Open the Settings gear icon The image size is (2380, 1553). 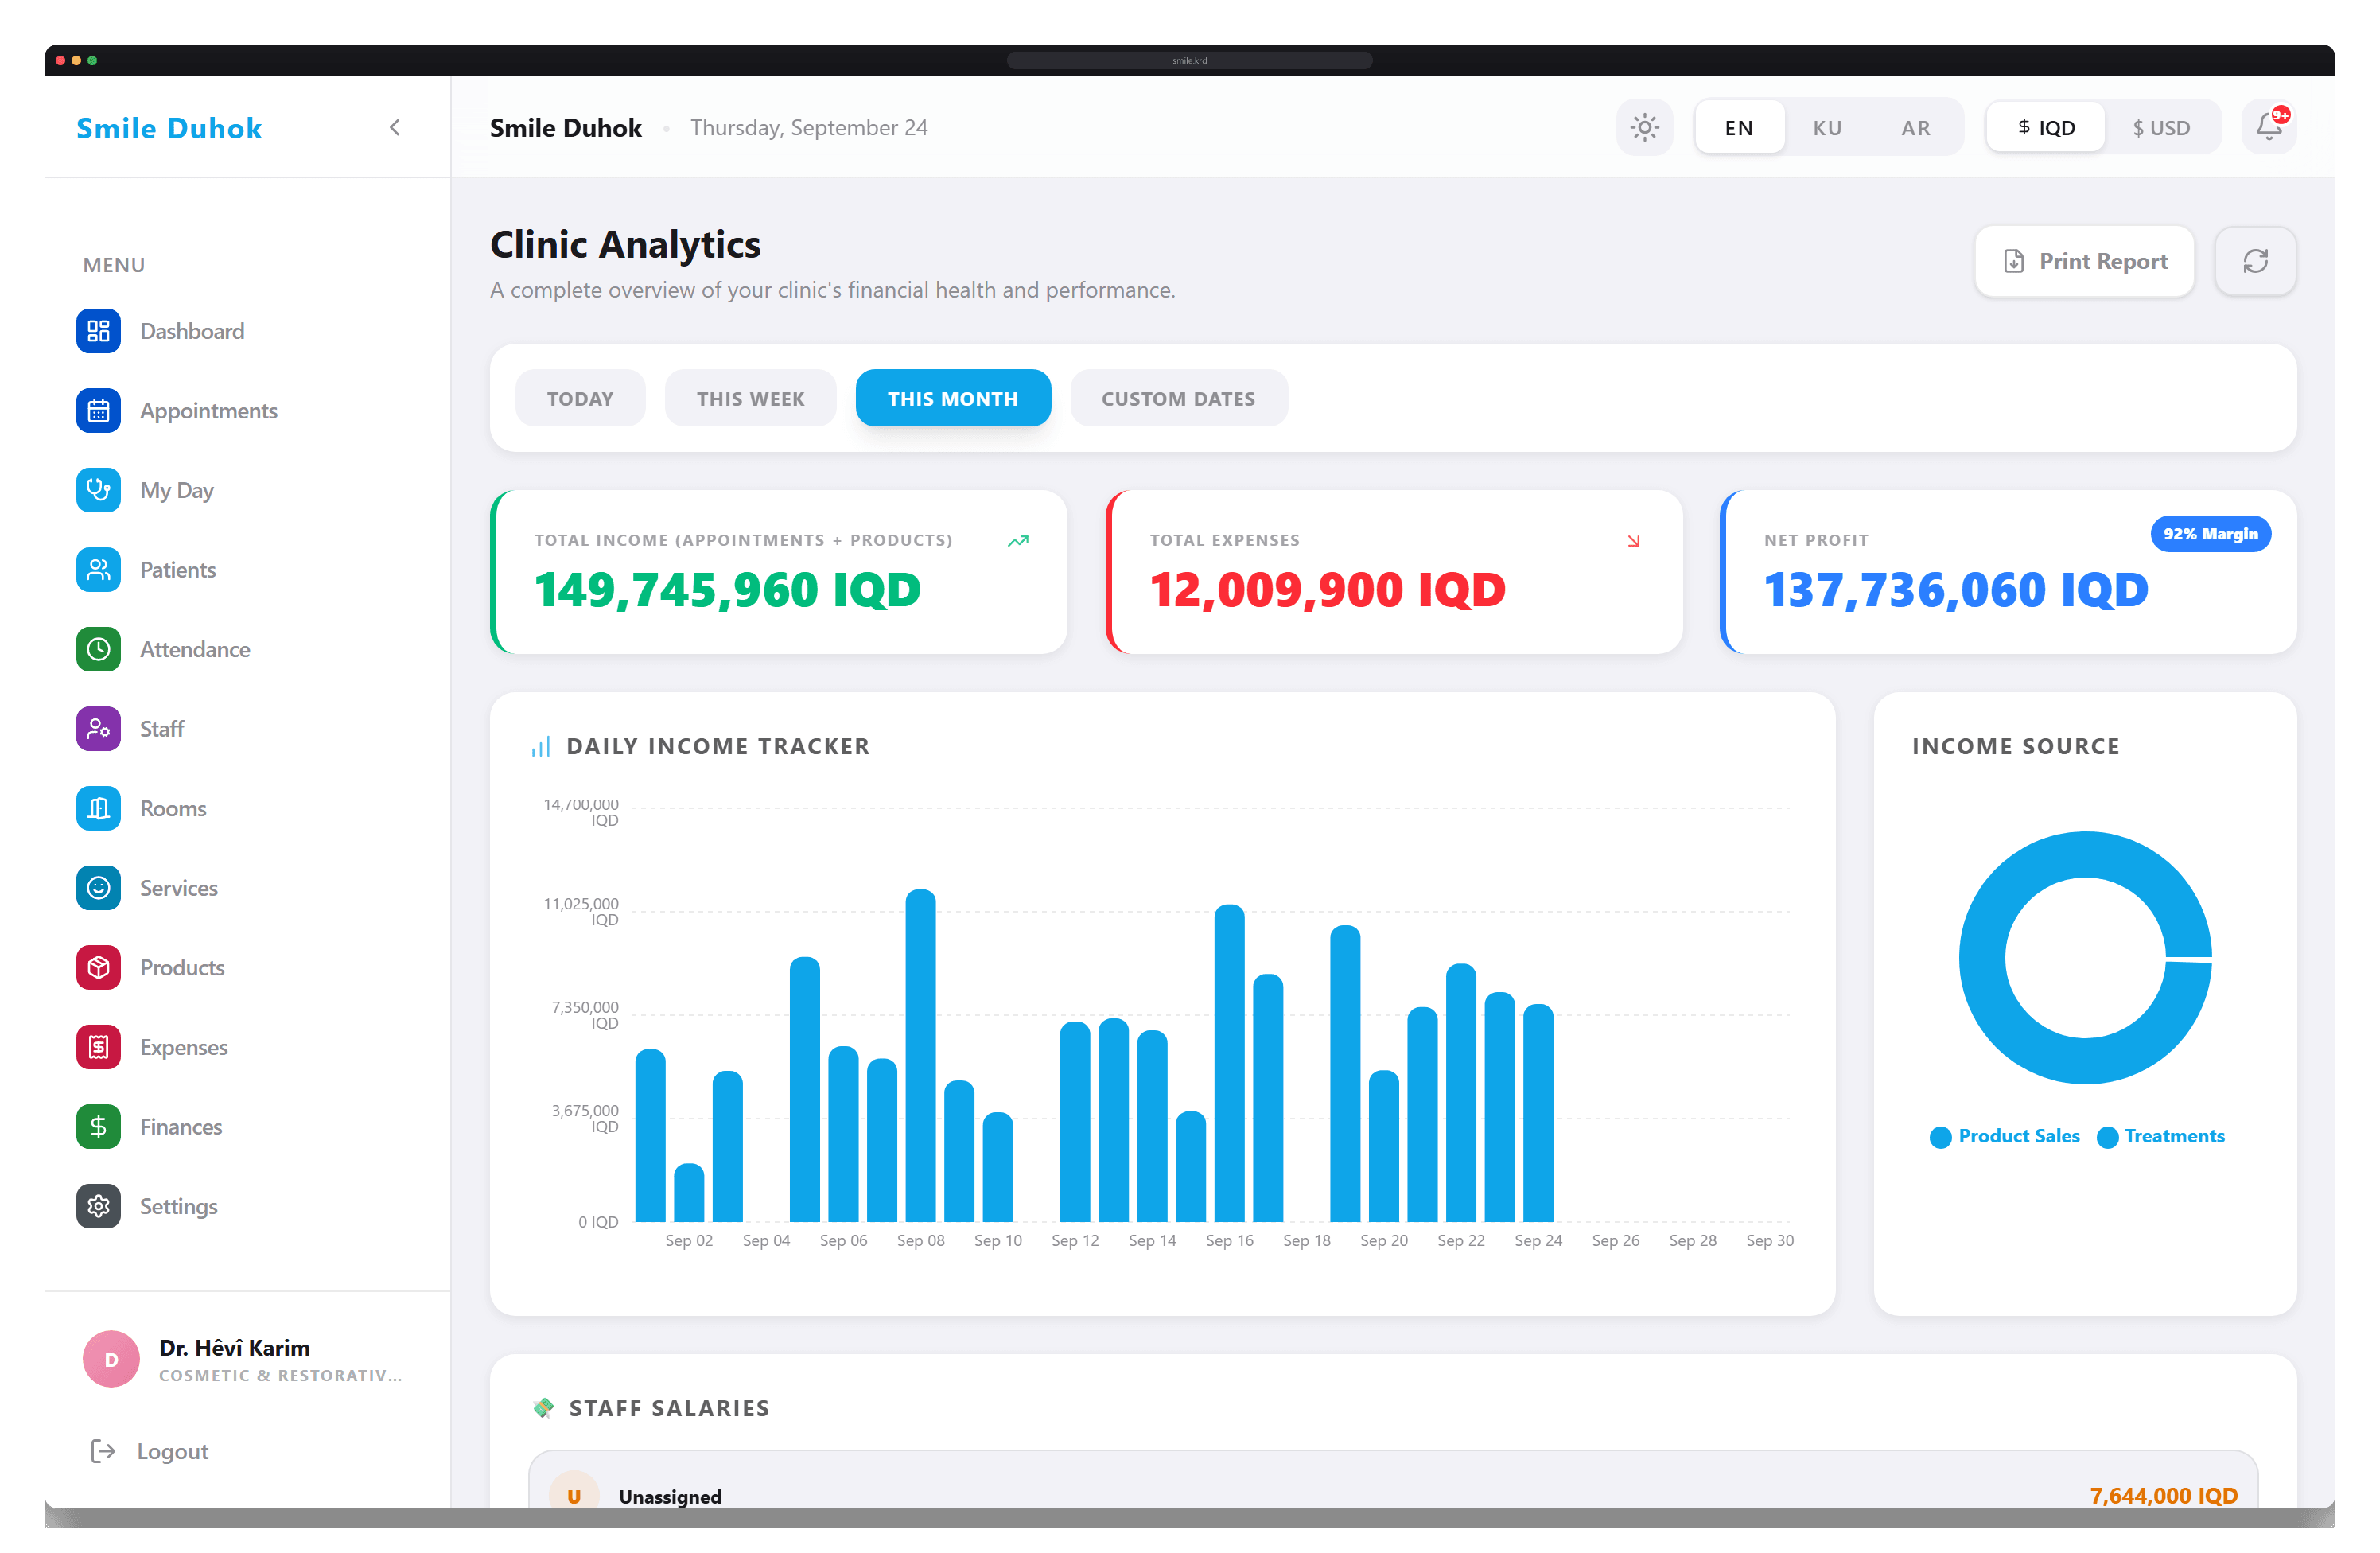pos(98,1206)
